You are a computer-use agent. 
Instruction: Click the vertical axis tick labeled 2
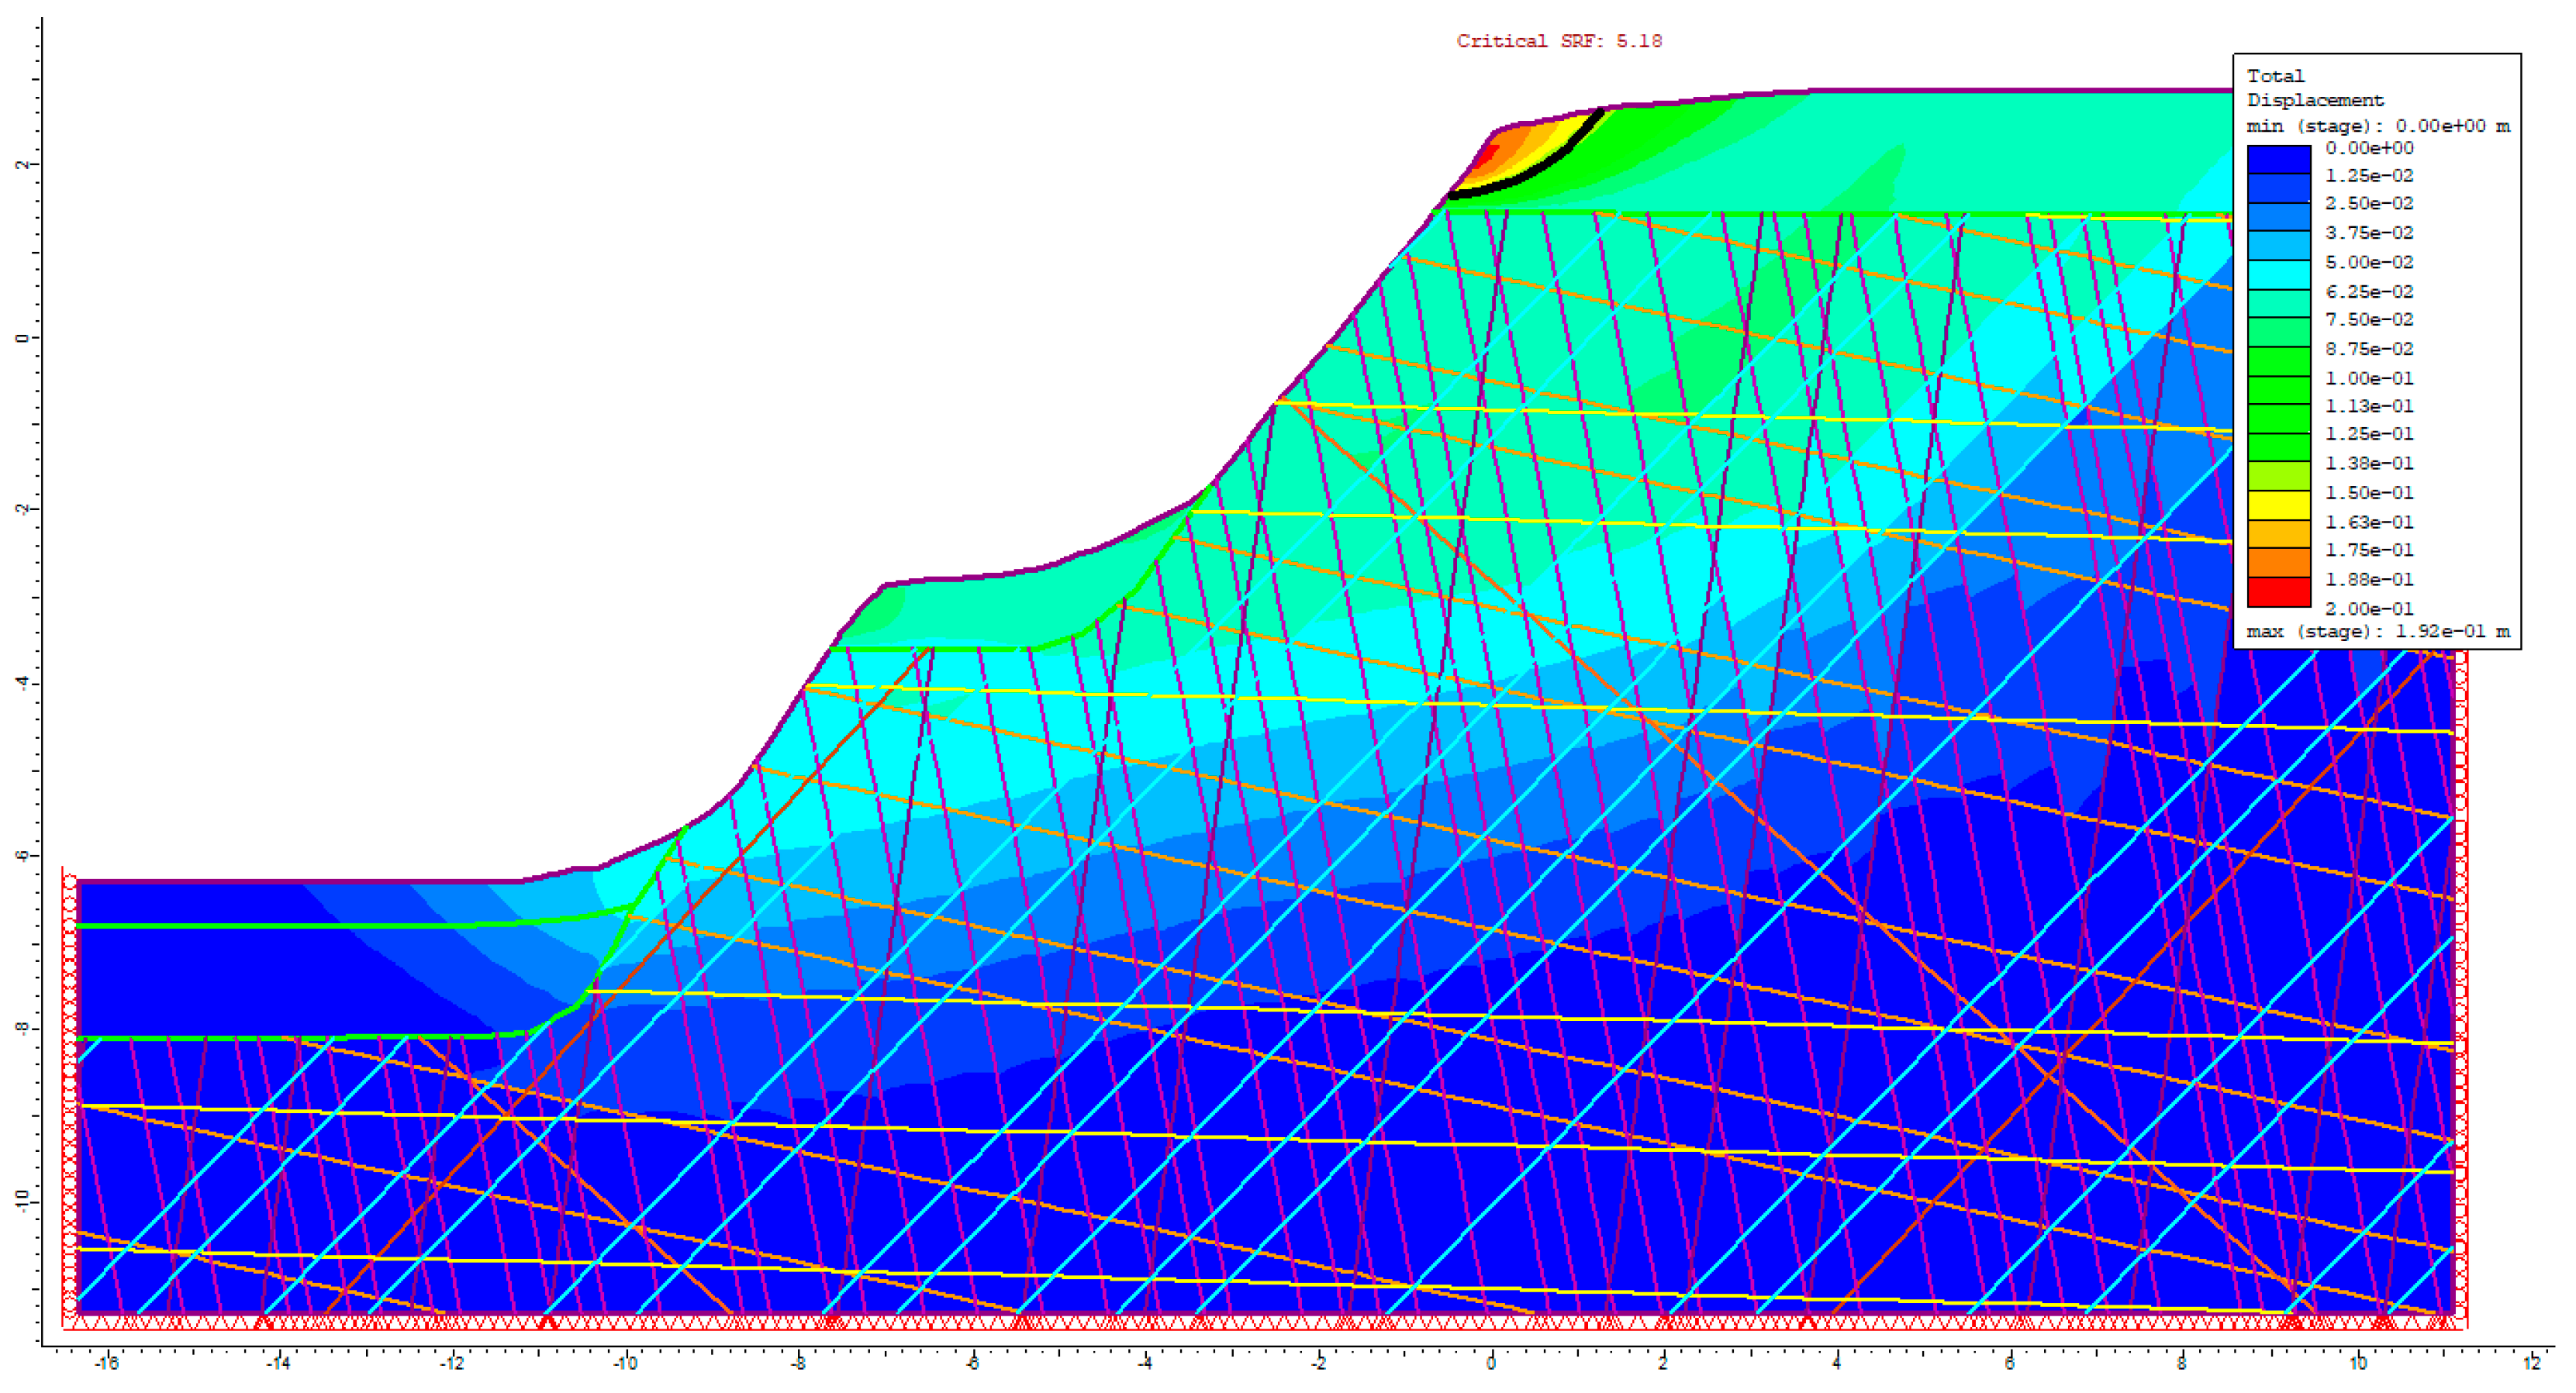click(x=22, y=164)
